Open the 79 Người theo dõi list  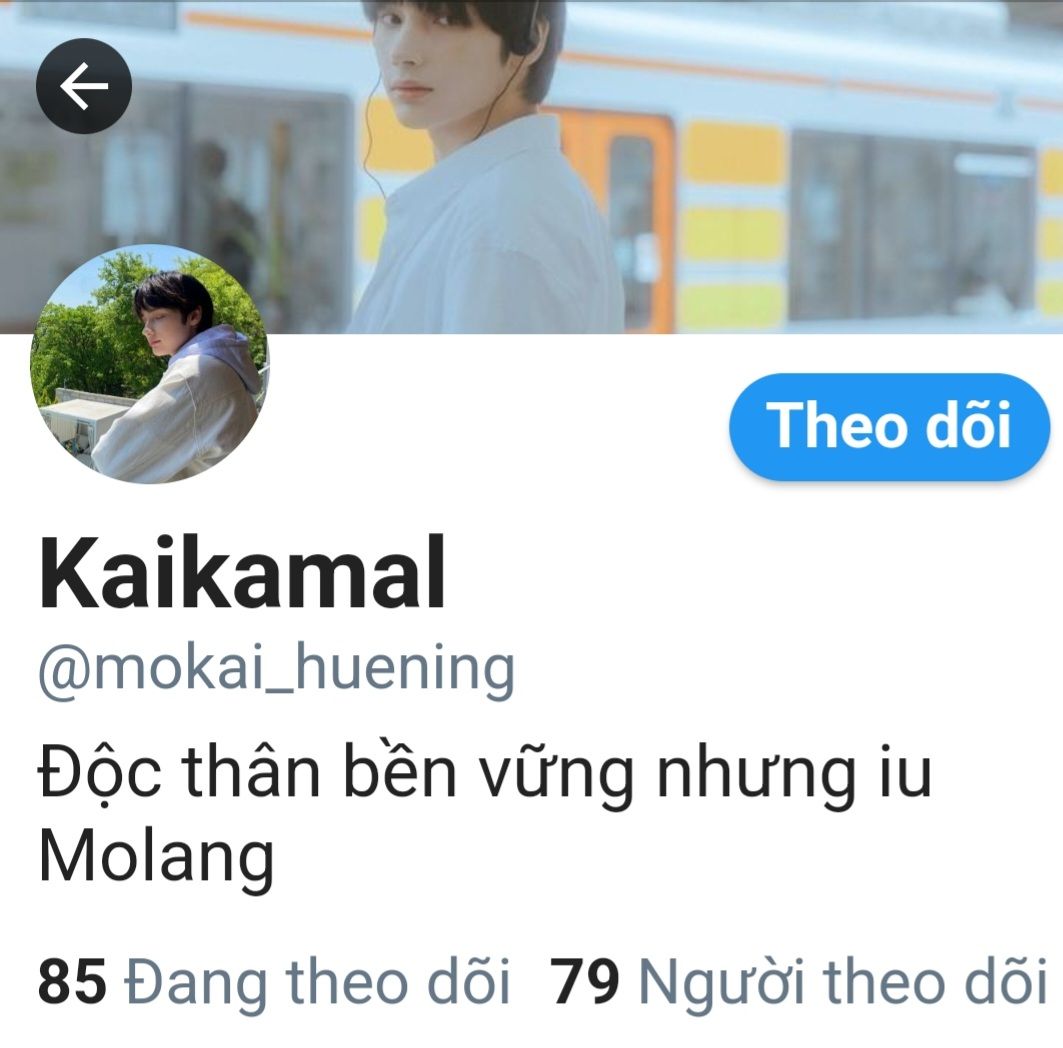coord(799,981)
